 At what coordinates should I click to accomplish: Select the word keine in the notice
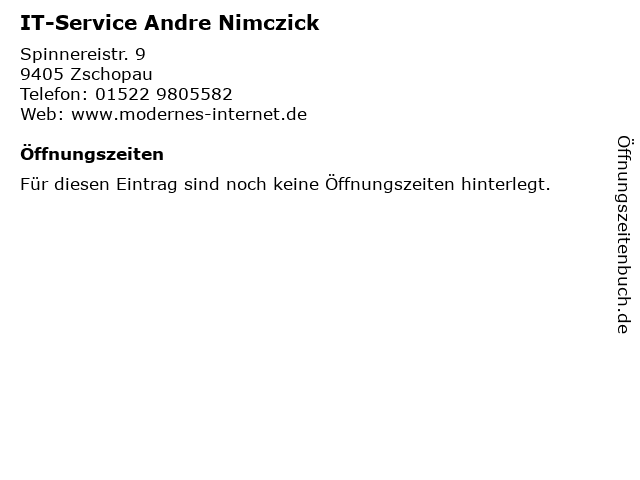tap(296, 184)
